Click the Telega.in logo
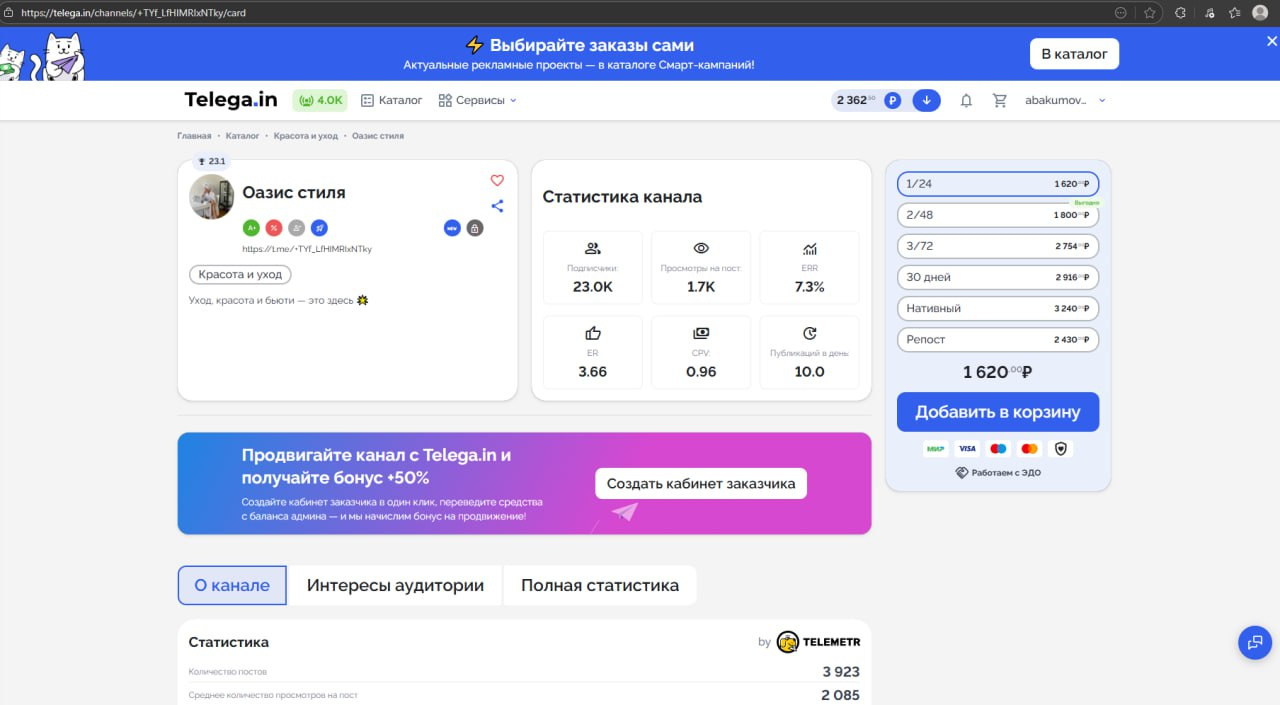This screenshot has height=705, width=1280. coord(231,100)
